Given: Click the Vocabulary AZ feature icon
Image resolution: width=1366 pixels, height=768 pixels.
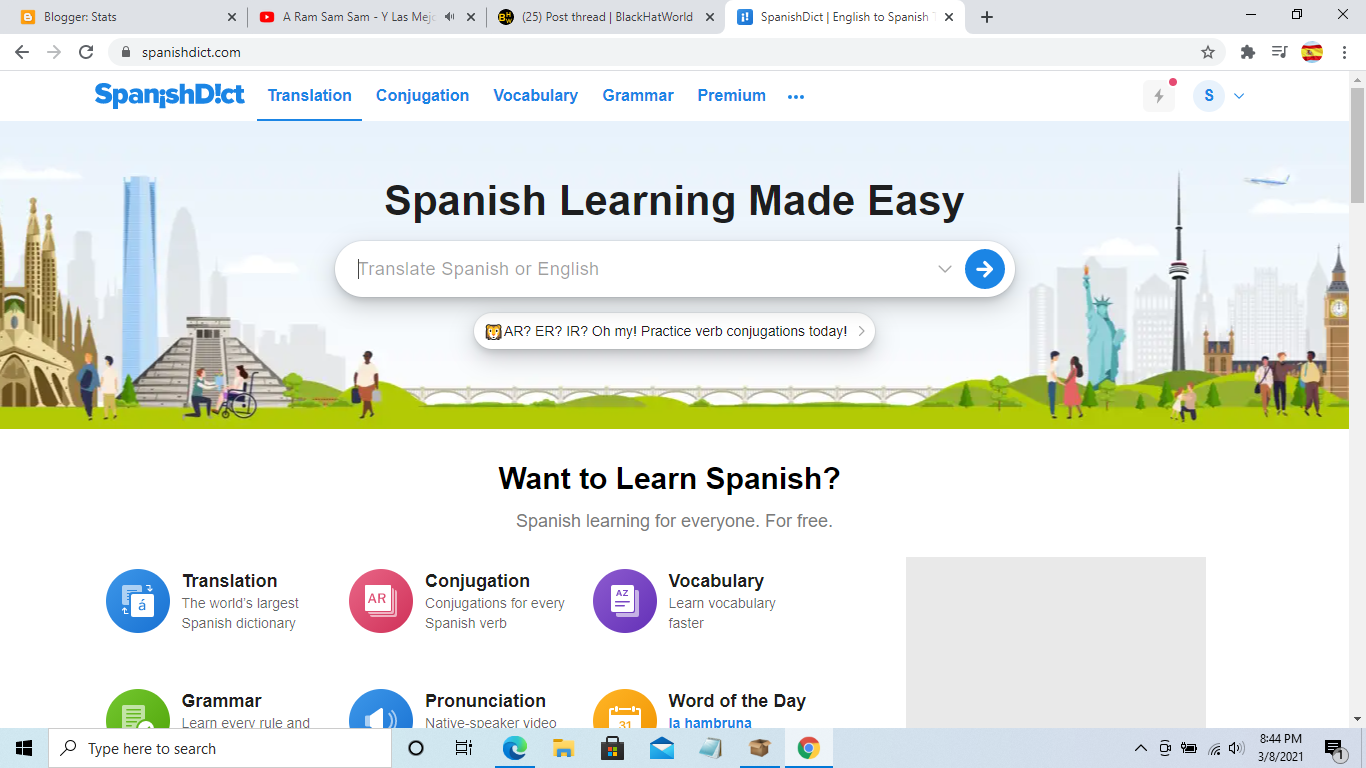Looking at the screenshot, I should 625,601.
